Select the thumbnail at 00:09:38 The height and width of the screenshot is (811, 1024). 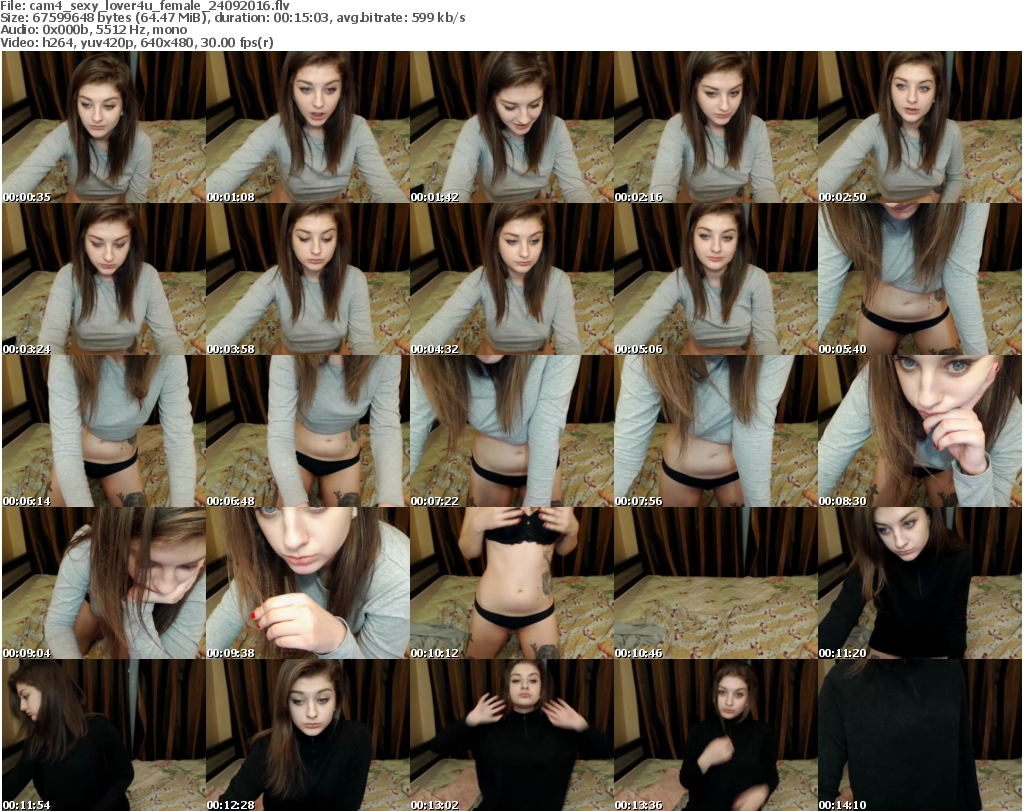(307, 584)
